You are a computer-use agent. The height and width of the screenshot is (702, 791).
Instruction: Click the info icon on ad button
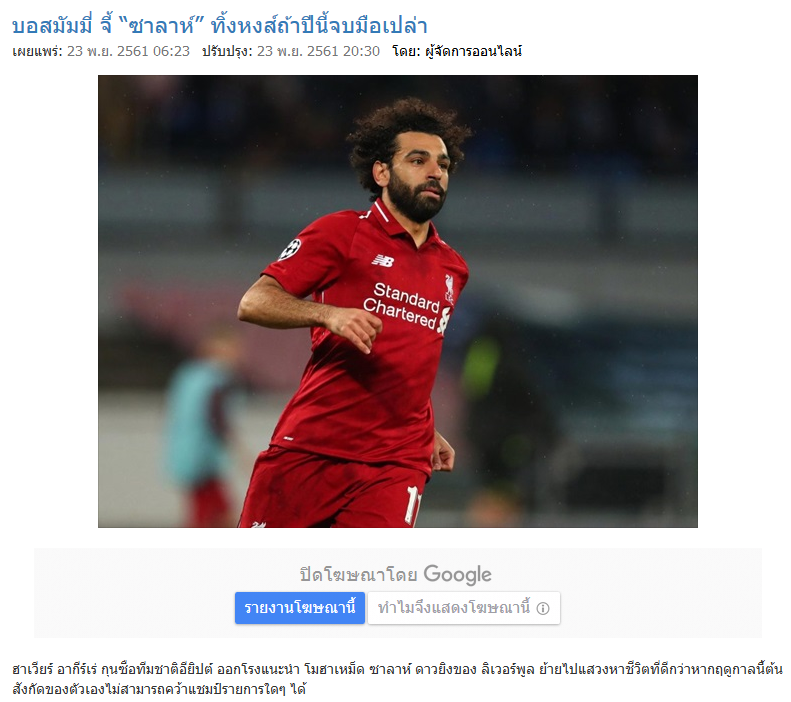pos(543,608)
